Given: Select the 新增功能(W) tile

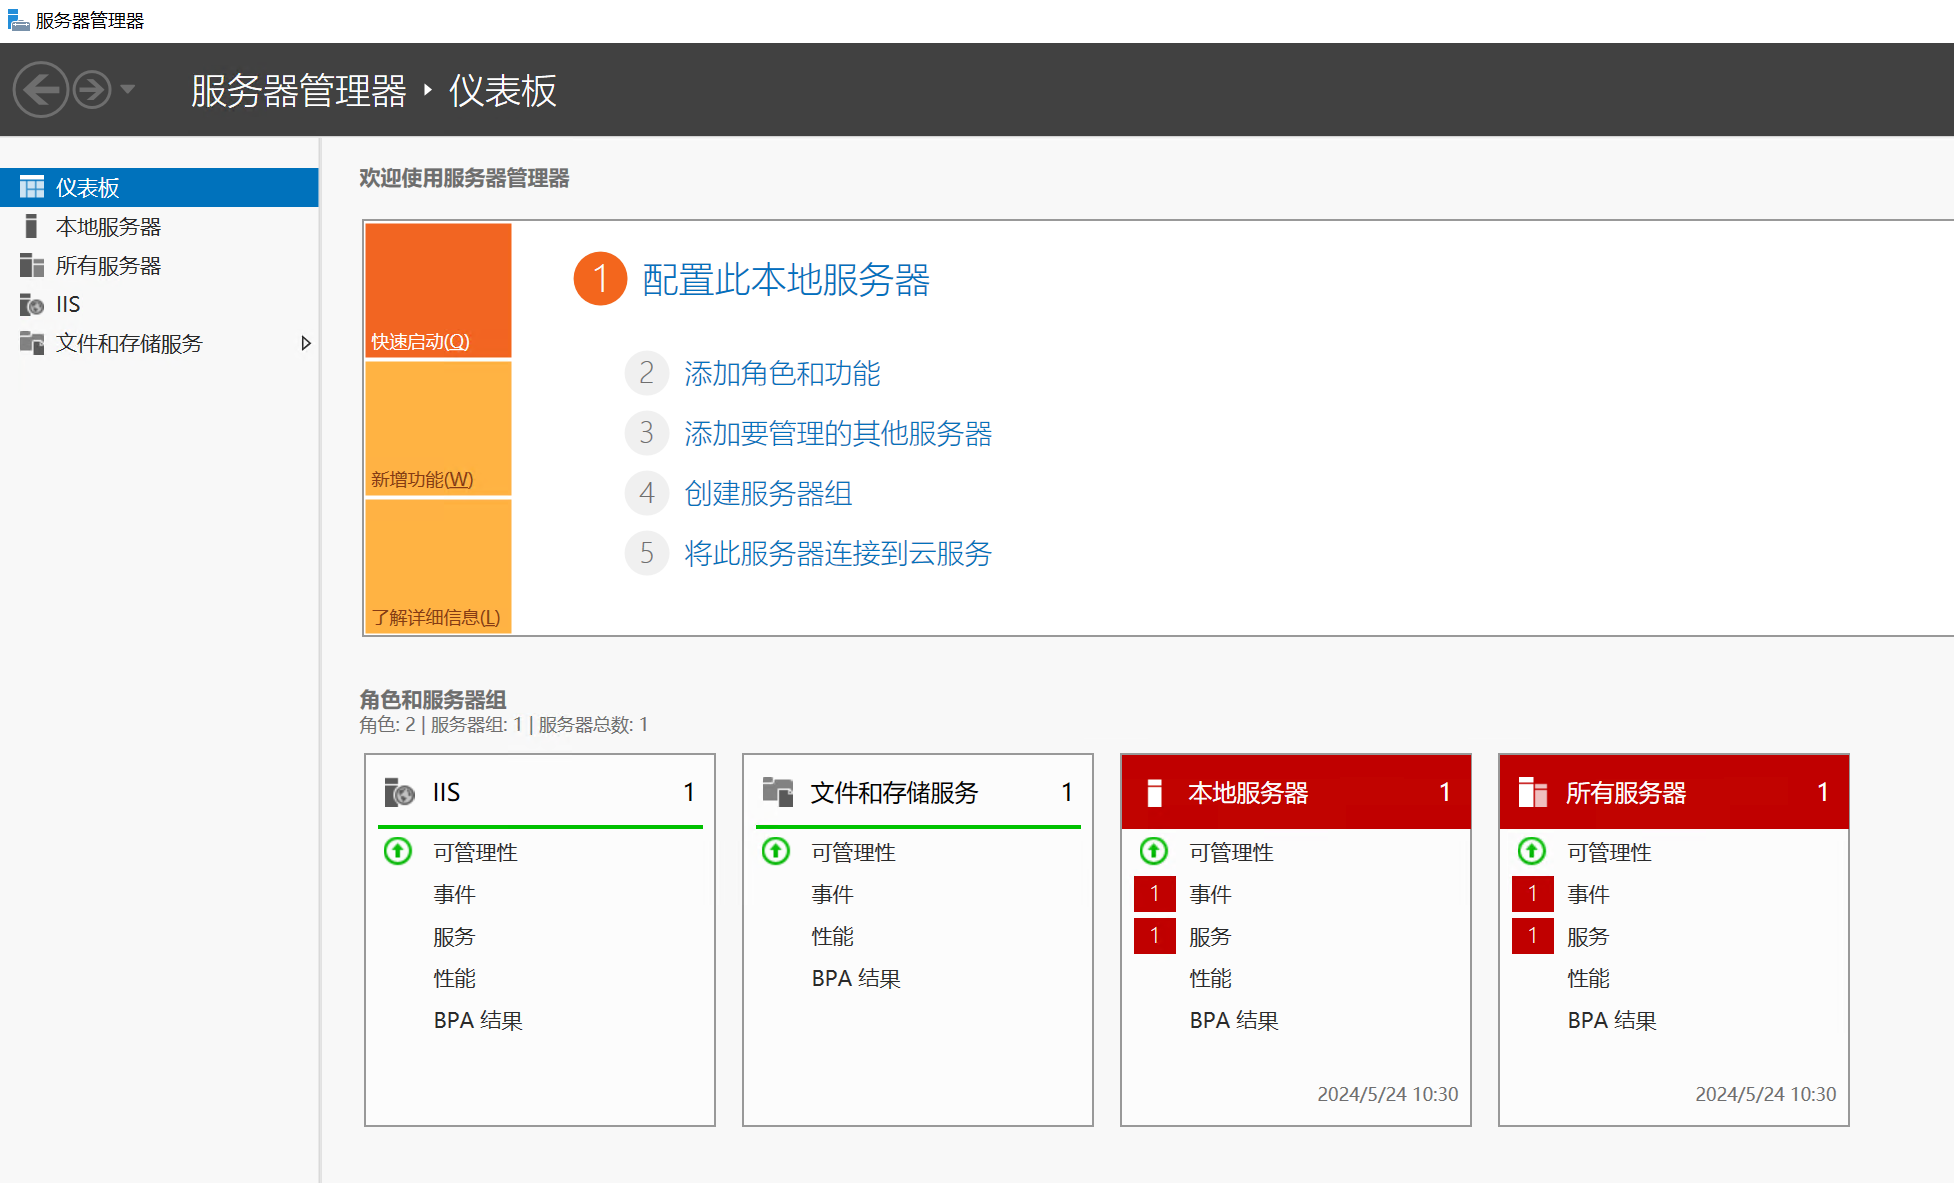Looking at the screenshot, I should tap(438, 428).
